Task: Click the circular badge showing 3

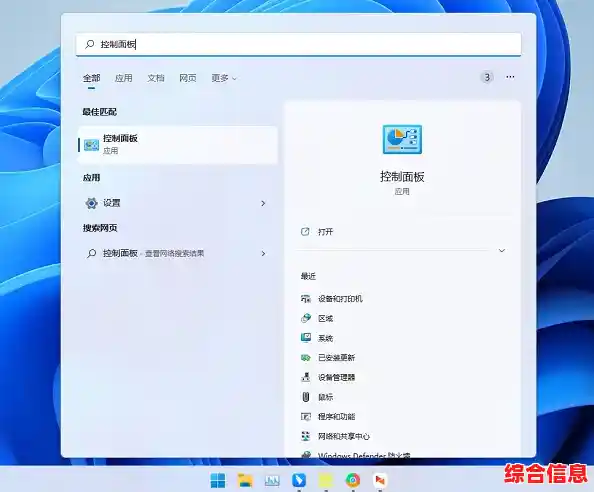Action: (x=487, y=77)
